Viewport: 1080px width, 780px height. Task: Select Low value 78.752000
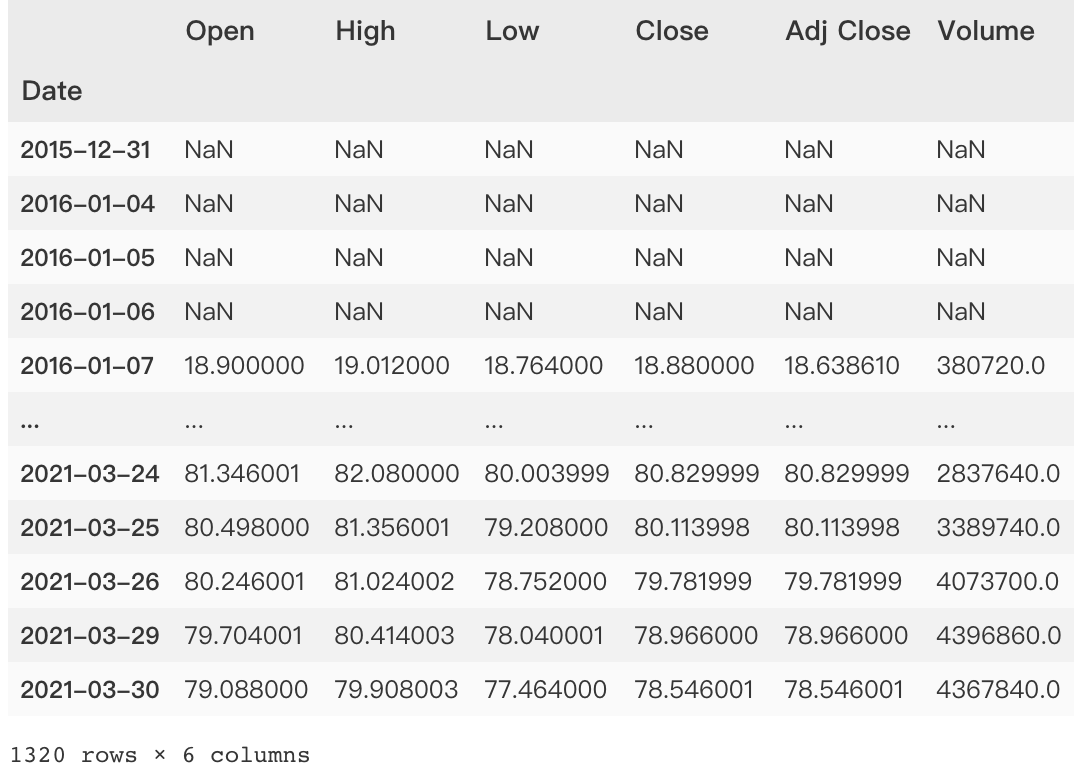[545, 581]
